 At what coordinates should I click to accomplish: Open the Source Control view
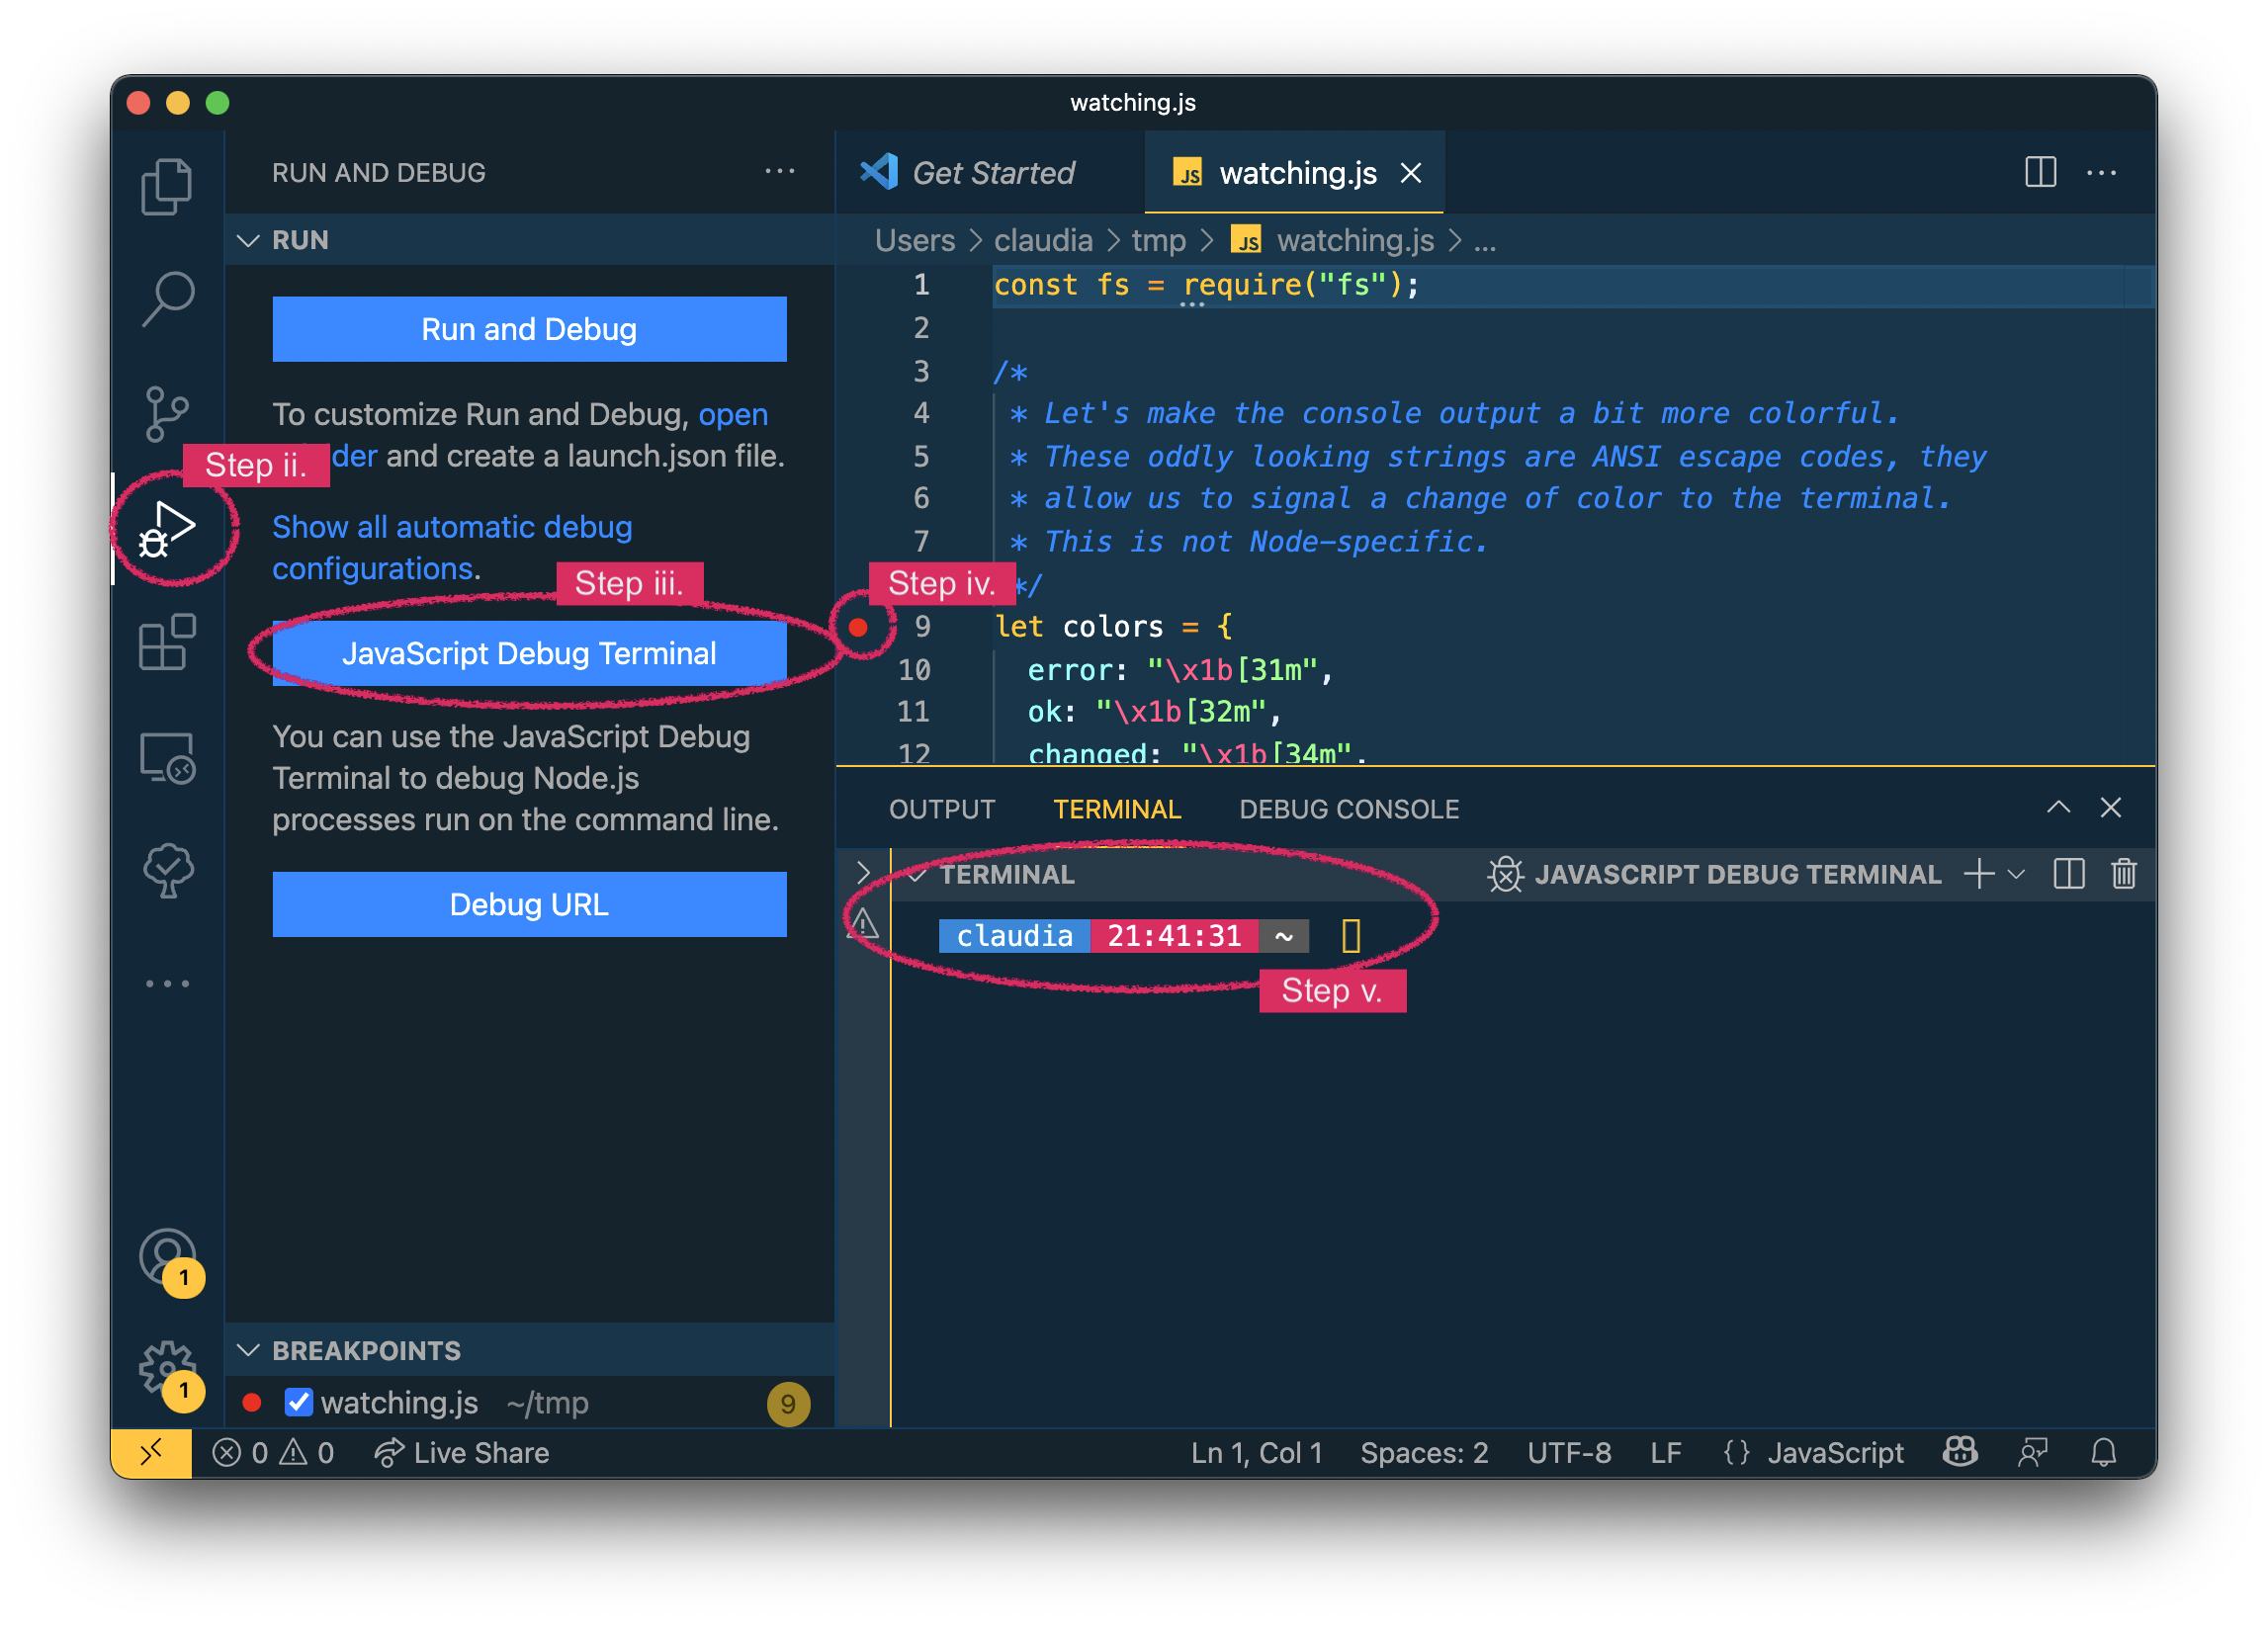click(x=167, y=414)
